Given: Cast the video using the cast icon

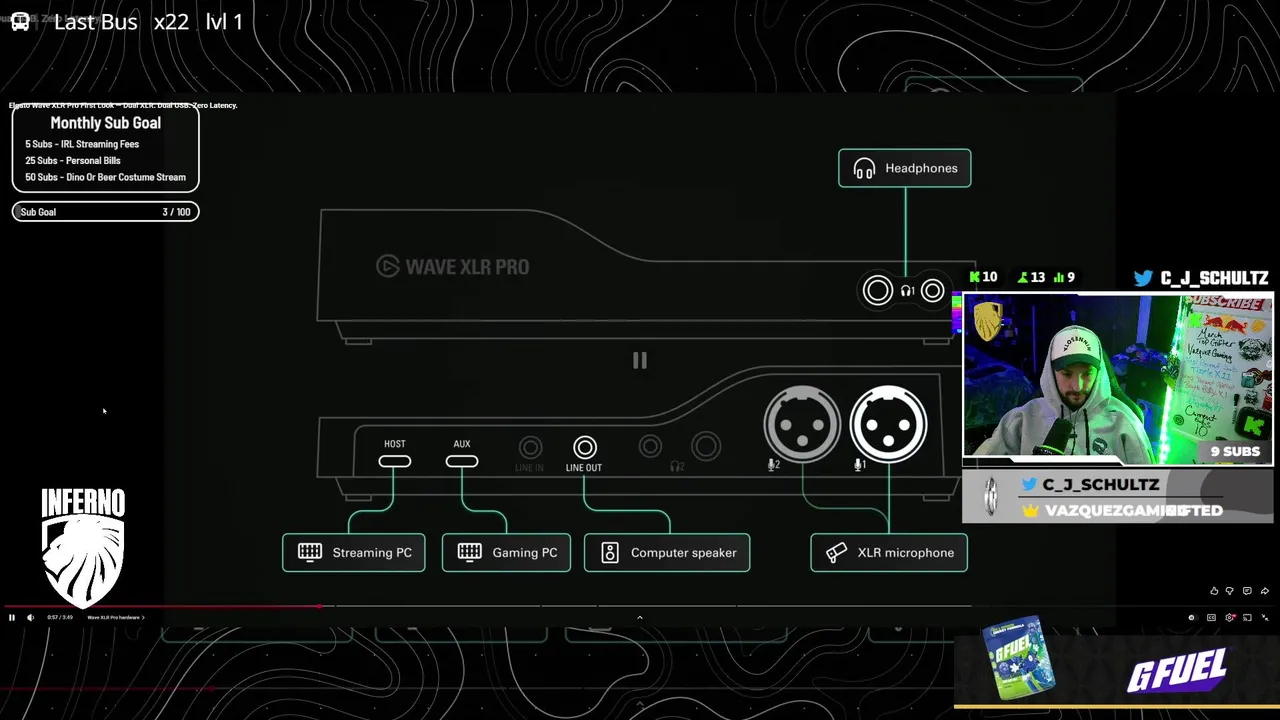Looking at the screenshot, I should (1247, 618).
